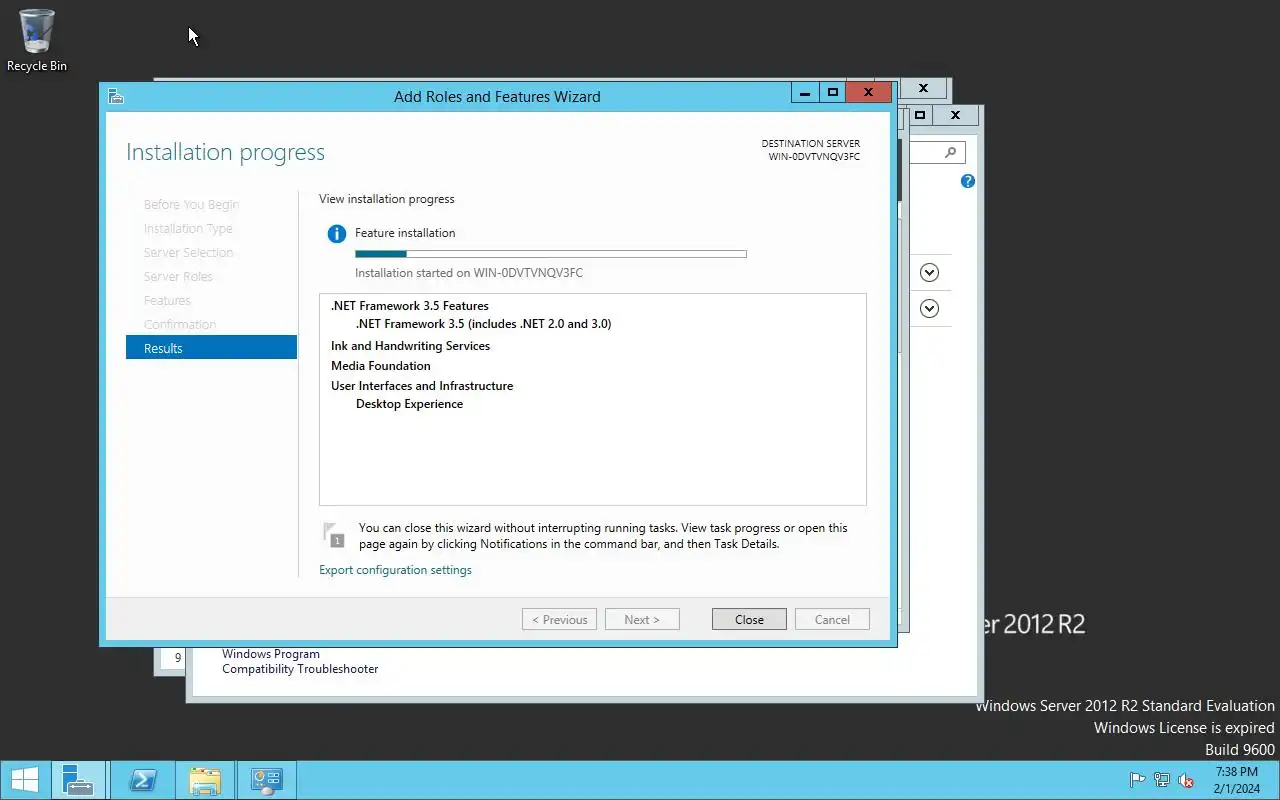
Task: Open the Control Panel taskbar icon
Action: click(x=266, y=780)
